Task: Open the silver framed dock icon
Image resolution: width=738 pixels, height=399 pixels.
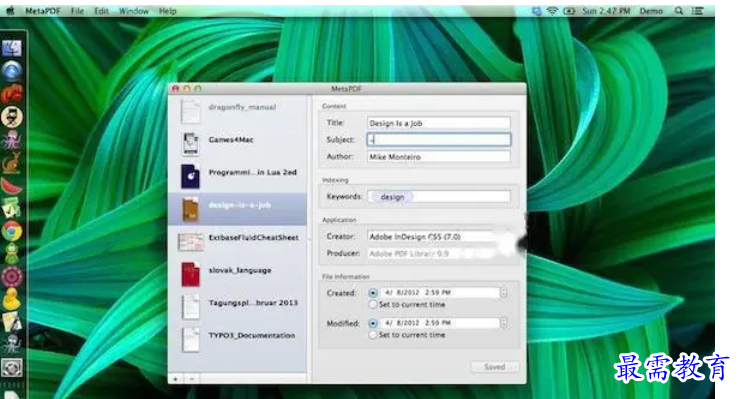Action: click(x=12, y=368)
